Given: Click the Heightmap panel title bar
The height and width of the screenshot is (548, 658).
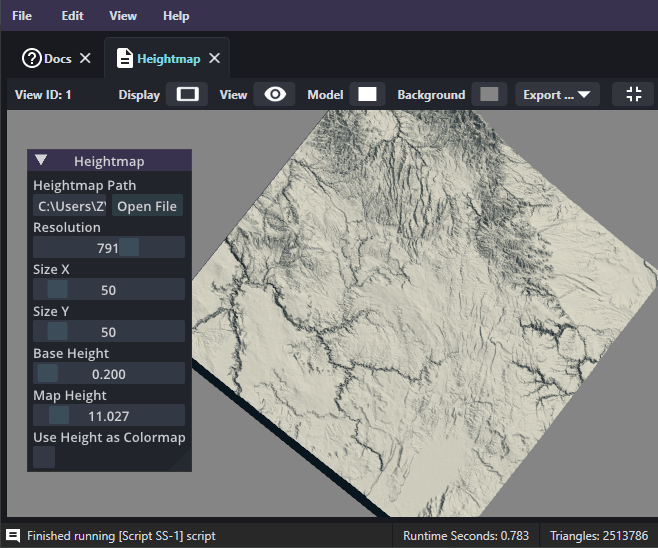Looking at the screenshot, I should click(x=110, y=160).
